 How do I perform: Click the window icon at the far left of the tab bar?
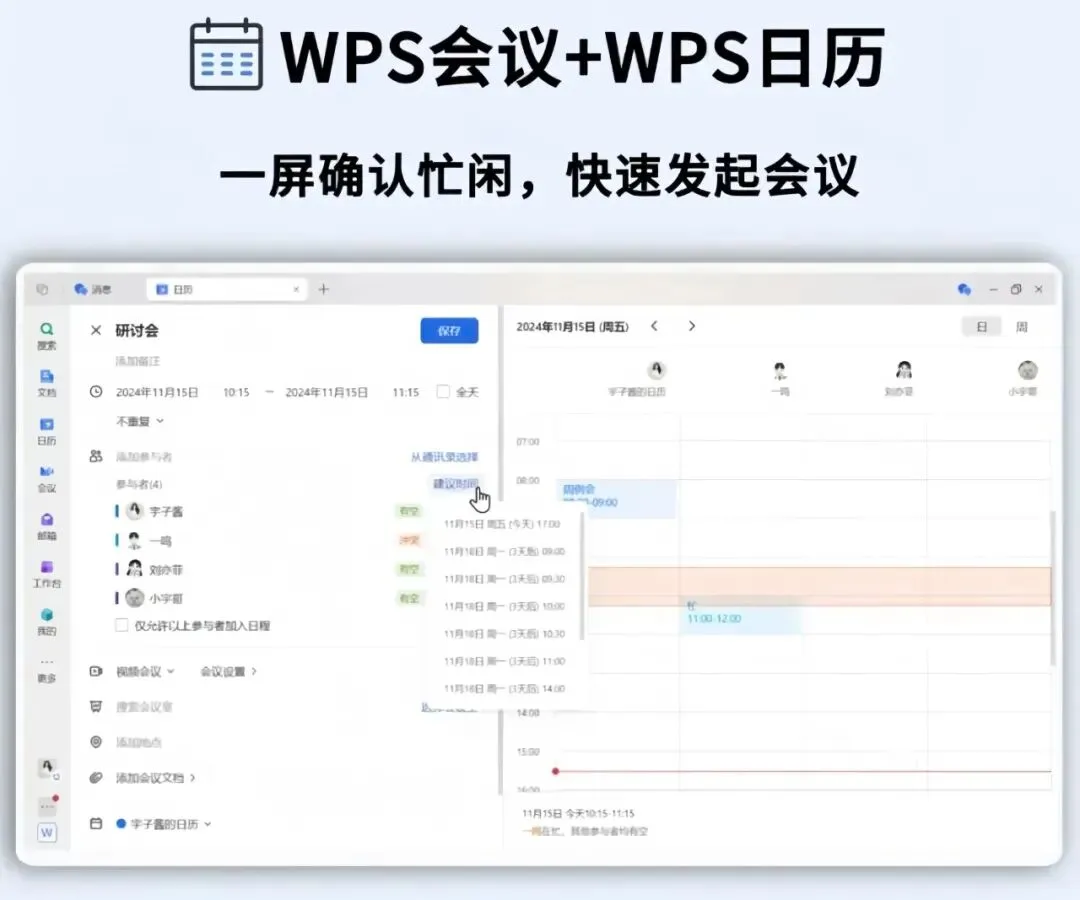[42, 289]
